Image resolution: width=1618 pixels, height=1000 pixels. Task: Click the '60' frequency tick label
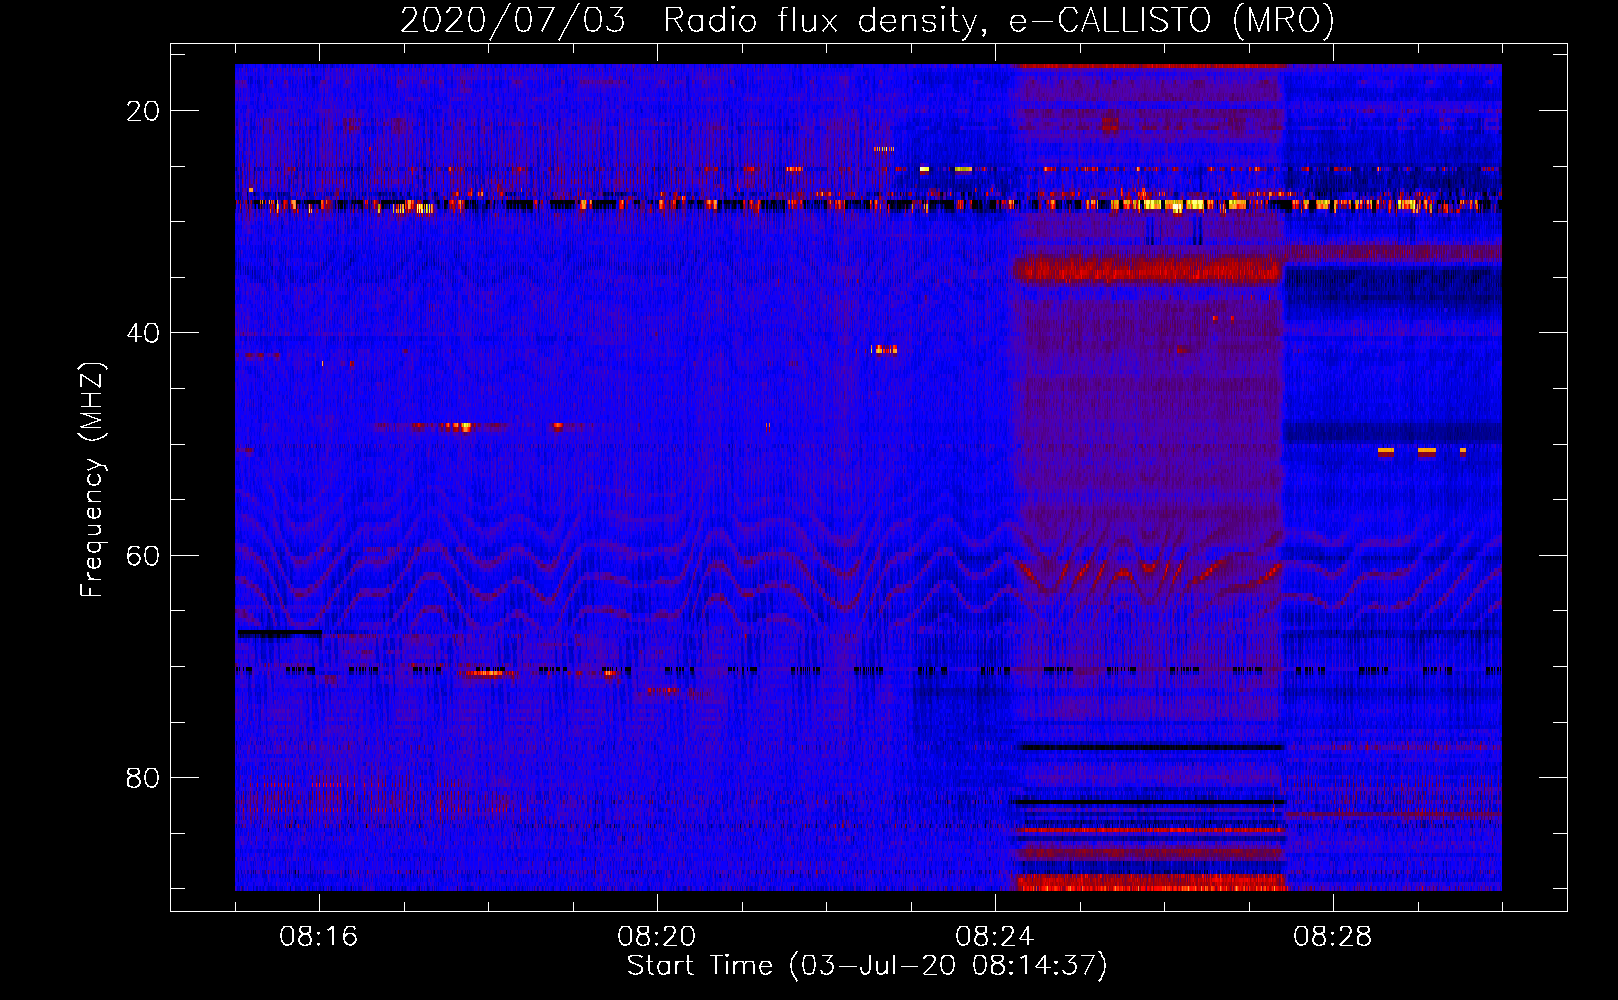click(143, 555)
